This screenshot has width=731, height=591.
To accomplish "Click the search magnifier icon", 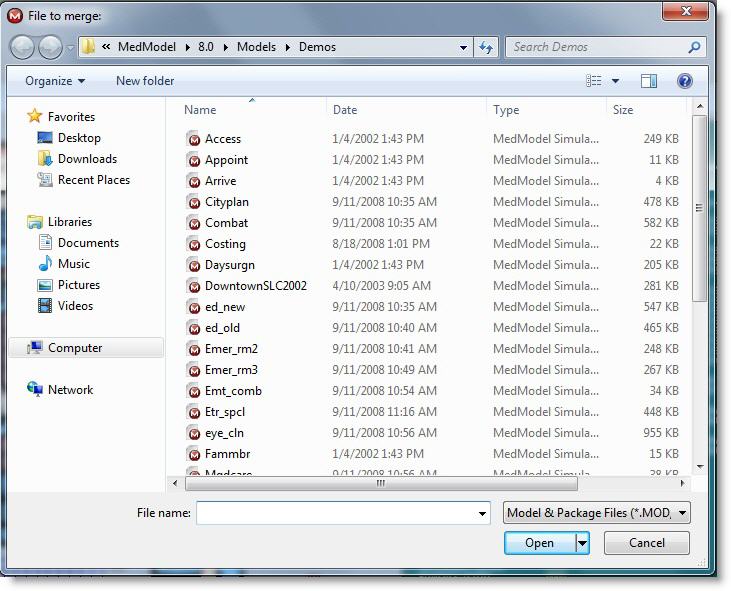I will coord(694,47).
